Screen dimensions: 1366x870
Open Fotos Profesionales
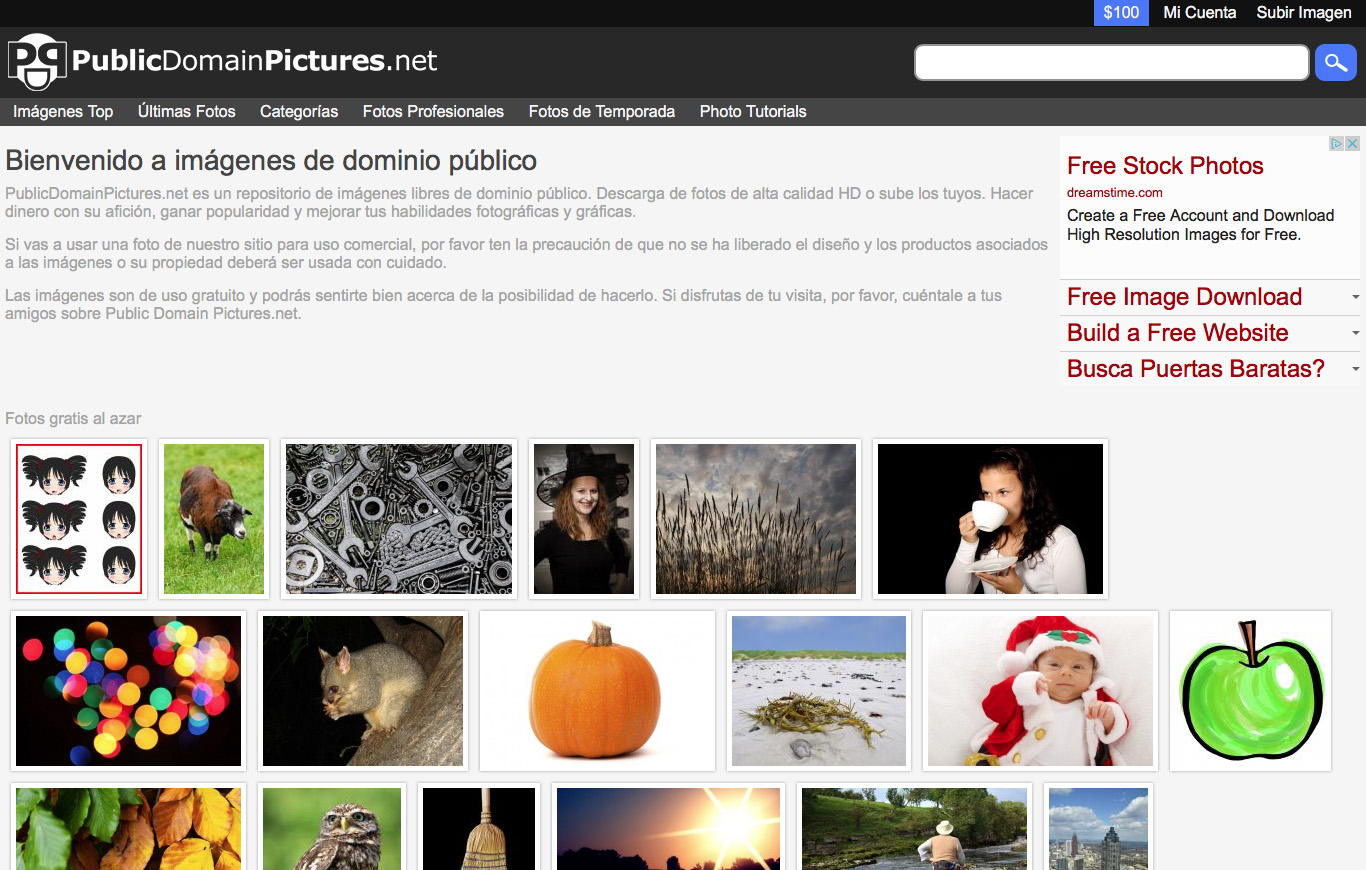point(433,111)
